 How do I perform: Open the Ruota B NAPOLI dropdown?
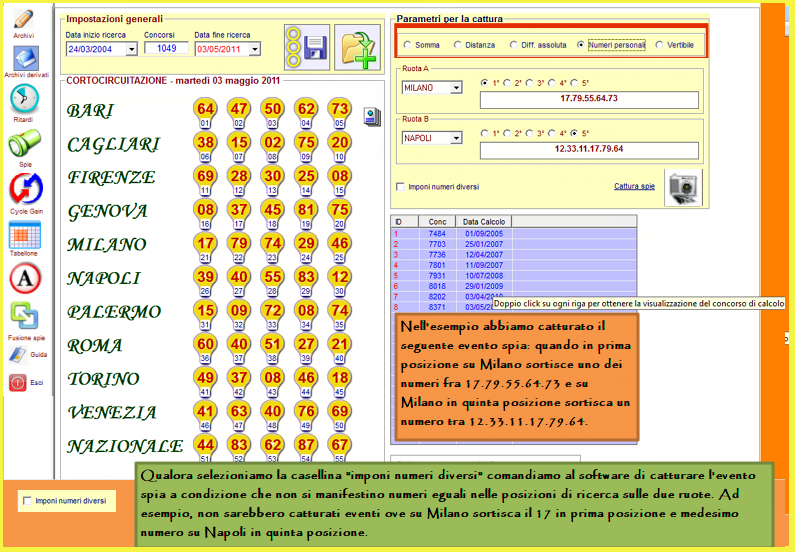(x=456, y=138)
